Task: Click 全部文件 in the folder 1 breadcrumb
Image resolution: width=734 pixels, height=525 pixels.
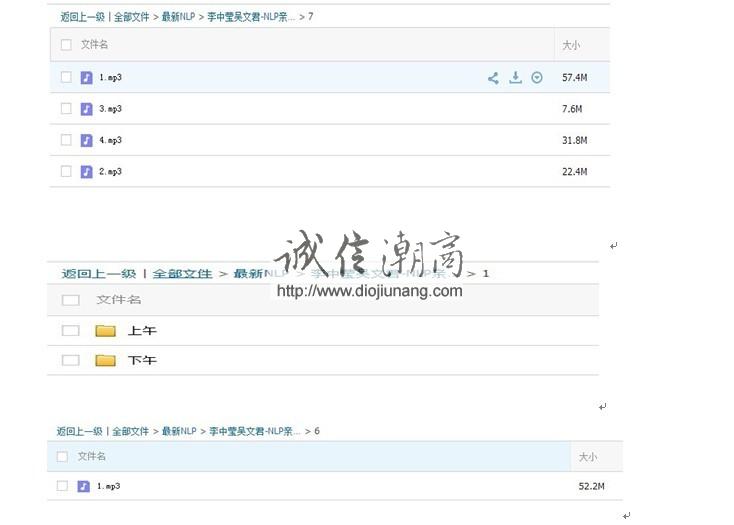Action: pos(182,274)
